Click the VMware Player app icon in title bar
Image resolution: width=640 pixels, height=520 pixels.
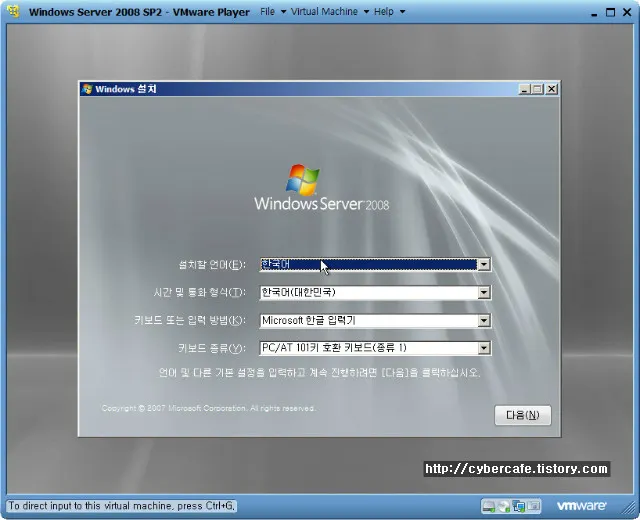coord(13,11)
